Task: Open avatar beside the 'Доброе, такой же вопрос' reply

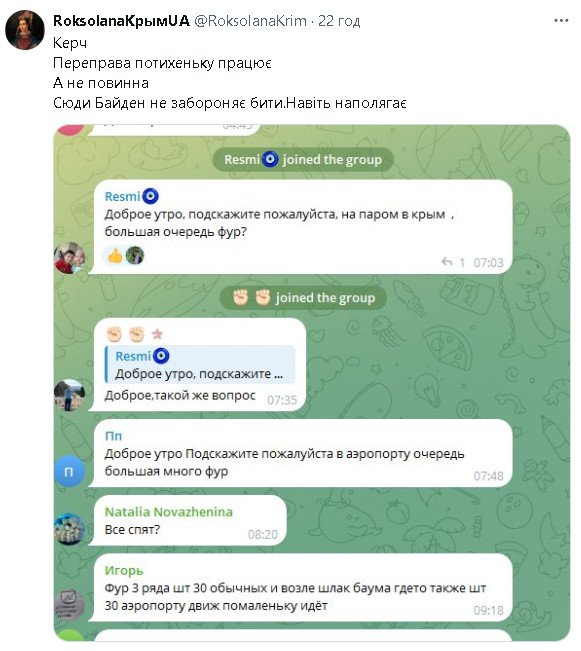Action: click(69, 395)
